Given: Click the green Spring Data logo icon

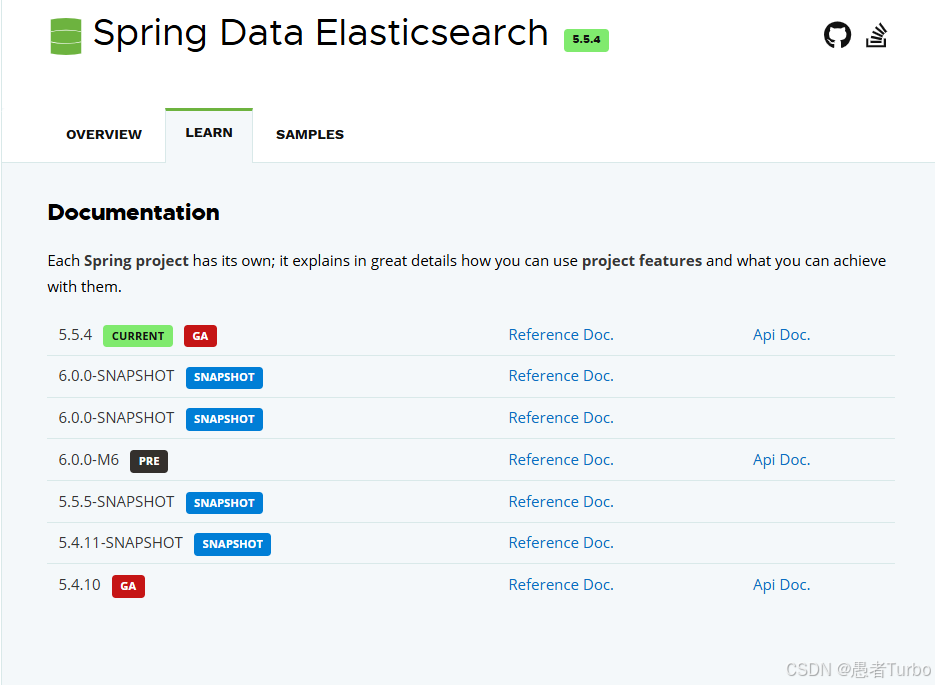Looking at the screenshot, I should 66,36.
